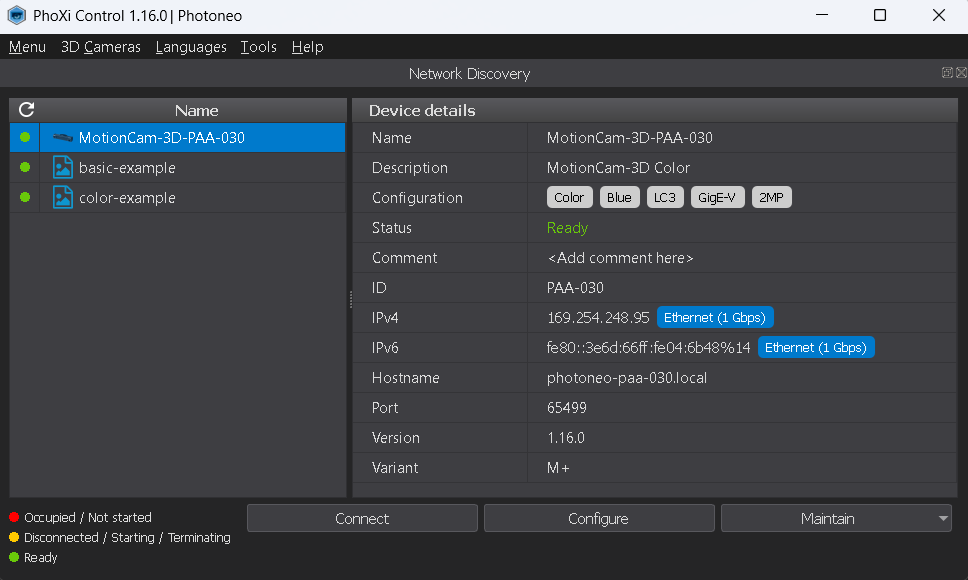Select color-example in the device list
The width and height of the screenshot is (968, 580).
coord(177,198)
